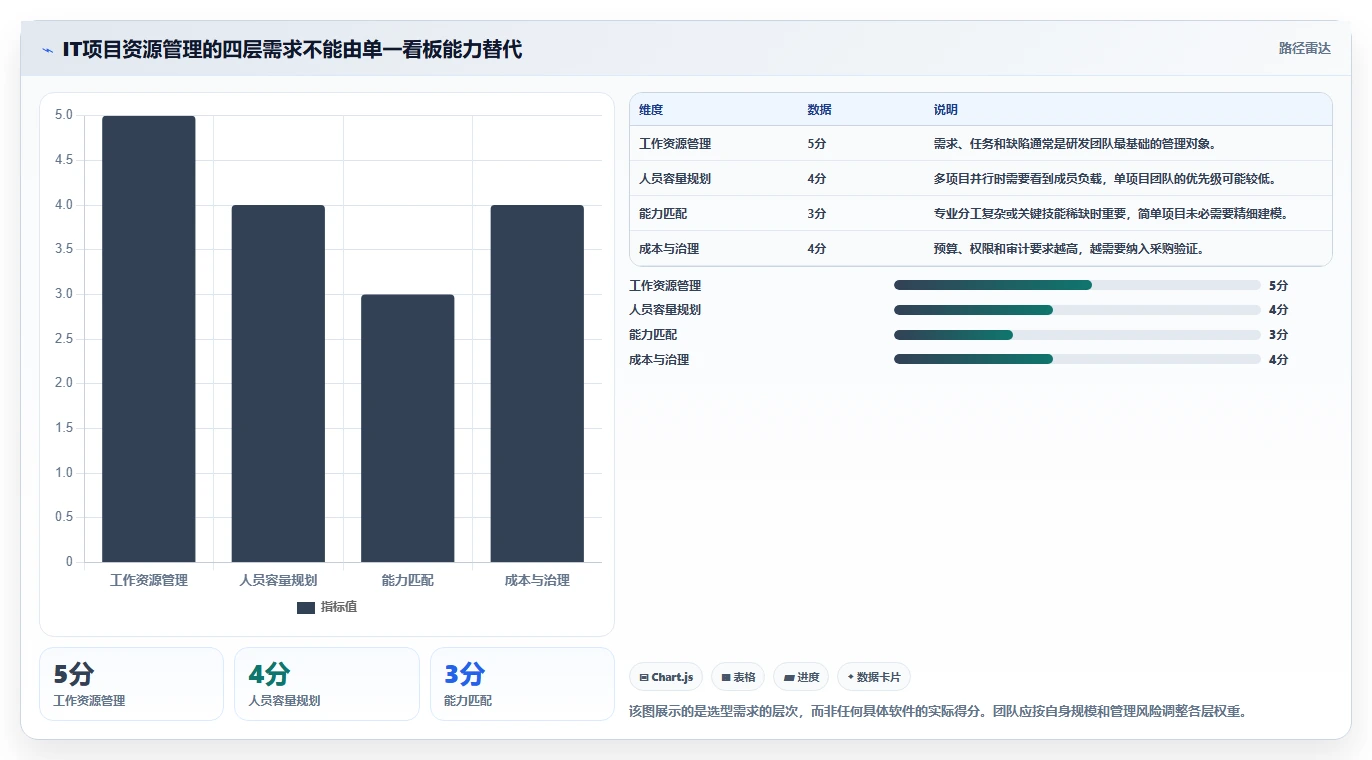Click the 工作资源管理 x-axis label
The height and width of the screenshot is (760, 1372).
click(149, 580)
